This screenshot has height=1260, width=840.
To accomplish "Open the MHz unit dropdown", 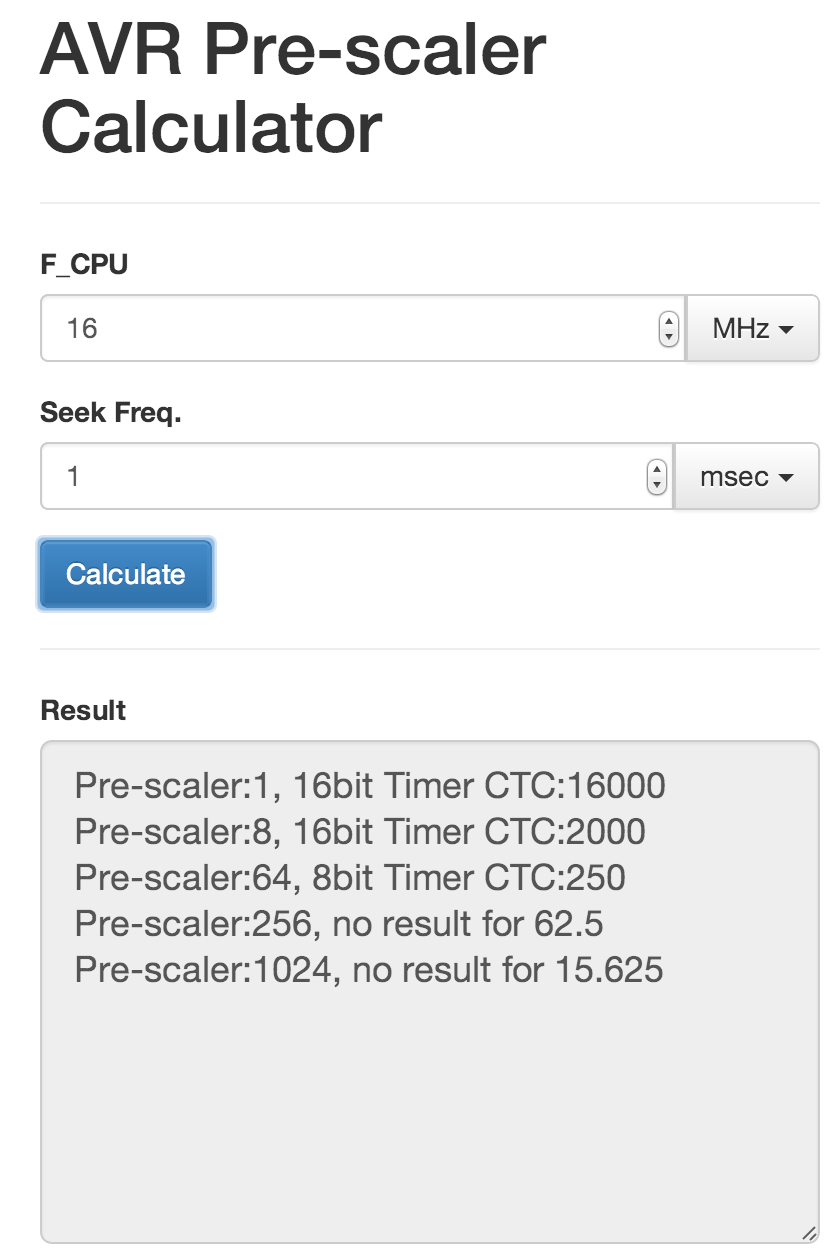I will 752,328.
